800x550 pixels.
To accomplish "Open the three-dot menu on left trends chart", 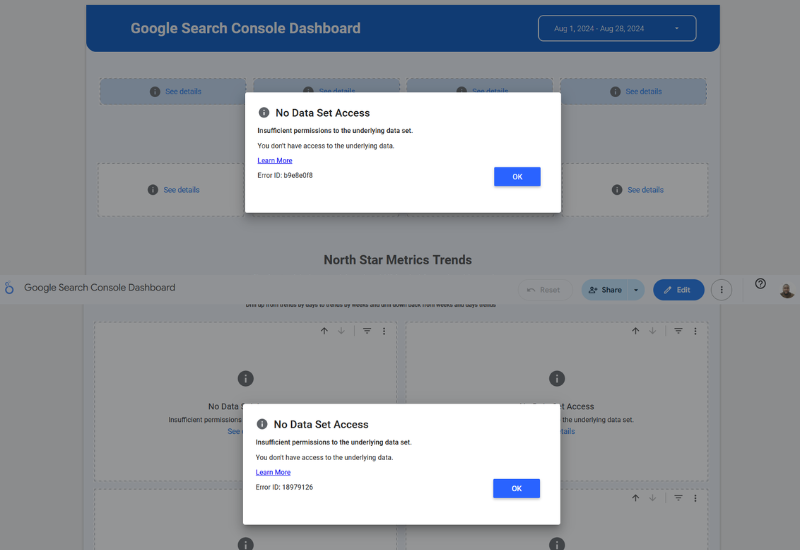I will (384, 331).
